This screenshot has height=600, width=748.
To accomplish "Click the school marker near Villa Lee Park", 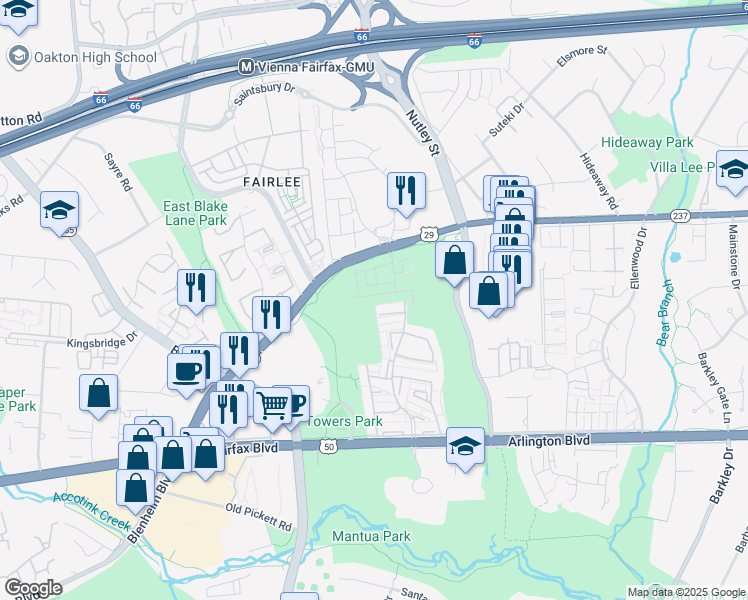I will click(x=735, y=169).
